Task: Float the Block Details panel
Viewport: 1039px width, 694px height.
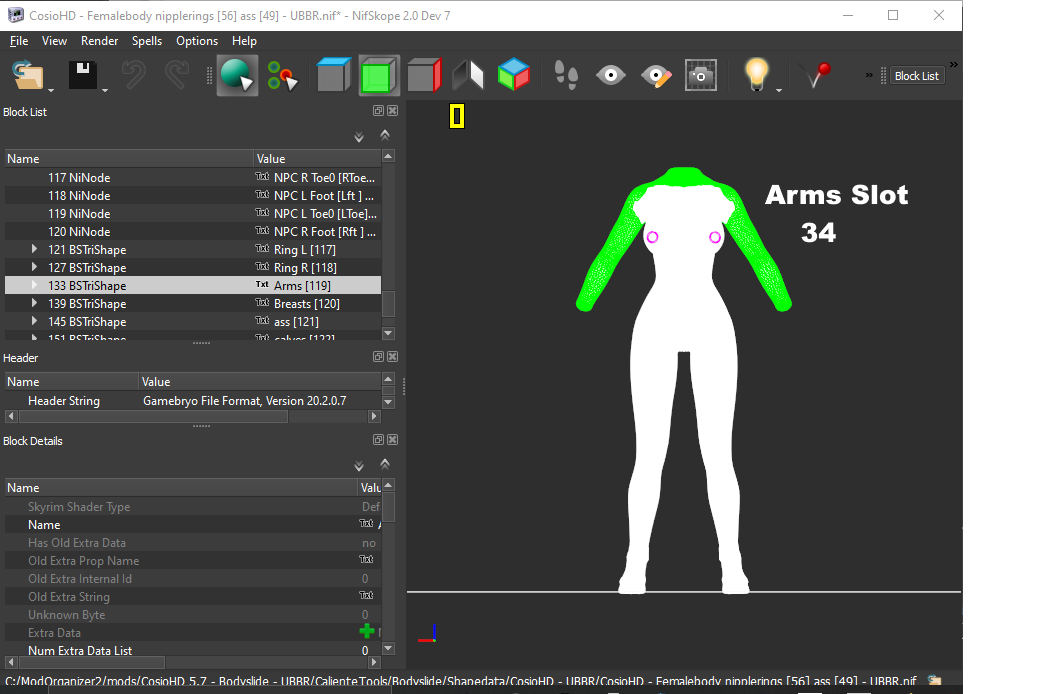Action: [x=378, y=439]
